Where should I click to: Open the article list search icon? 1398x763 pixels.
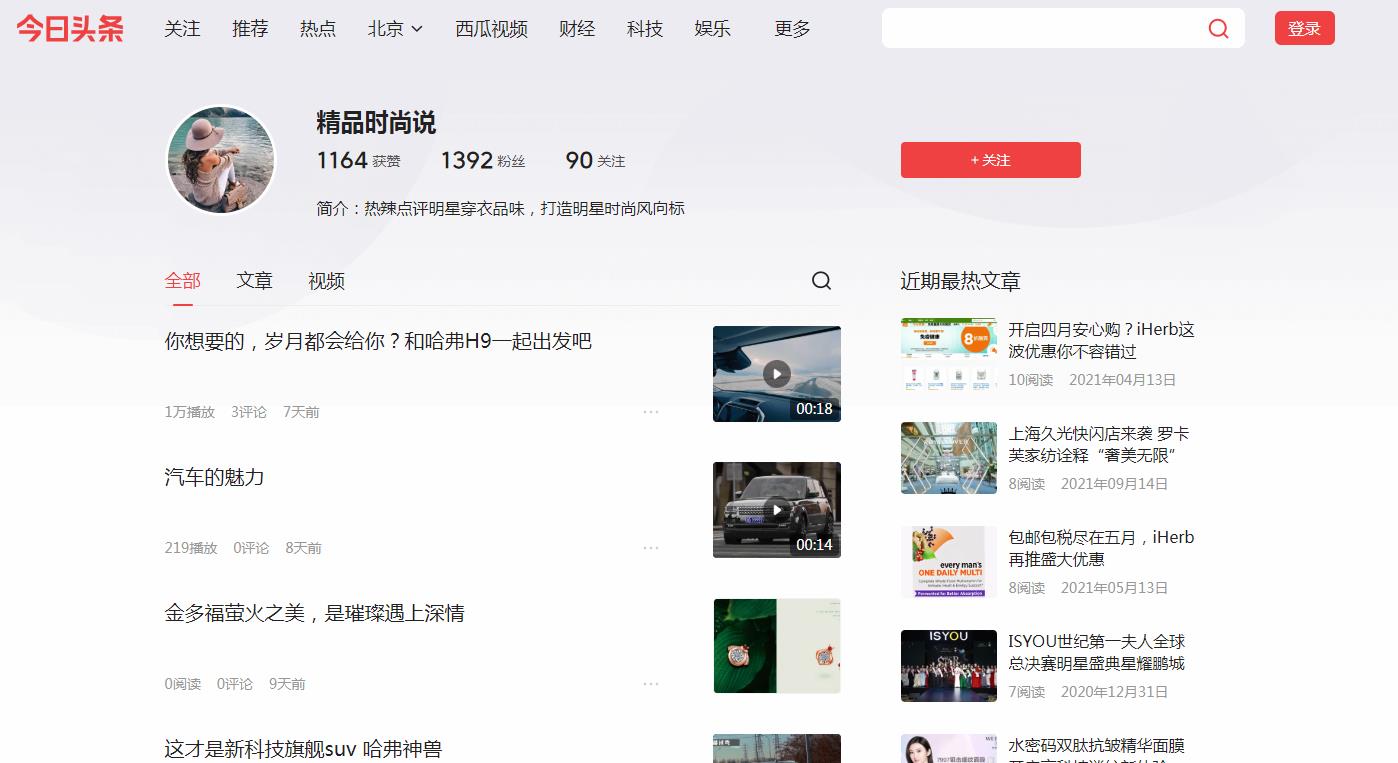click(x=821, y=281)
